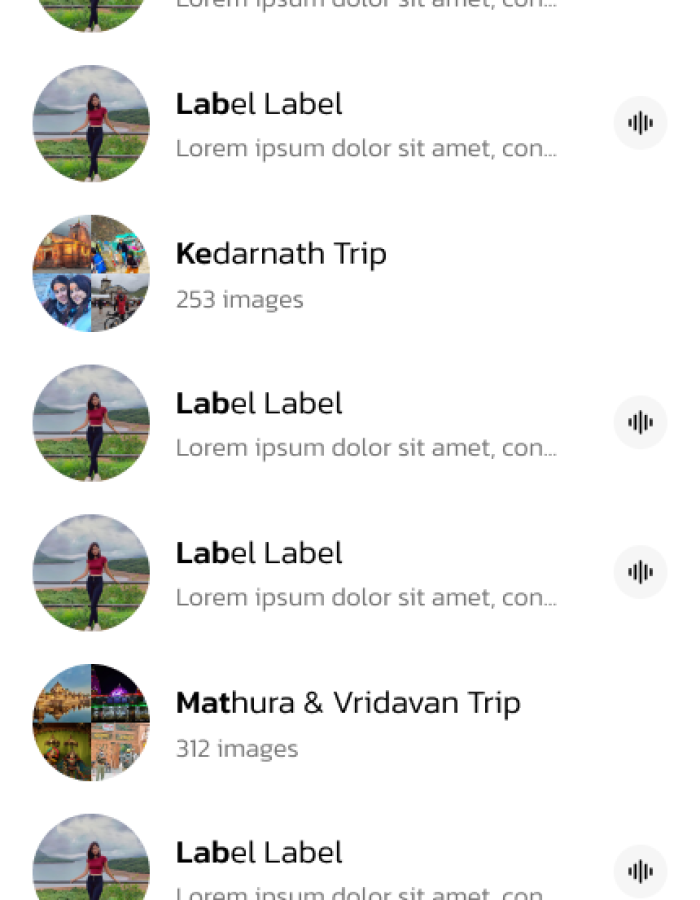Image resolution: width=700 pixels, height=900 pixels.
Task: Open the Kedarnath Trip album
Action: coord(281,254)
